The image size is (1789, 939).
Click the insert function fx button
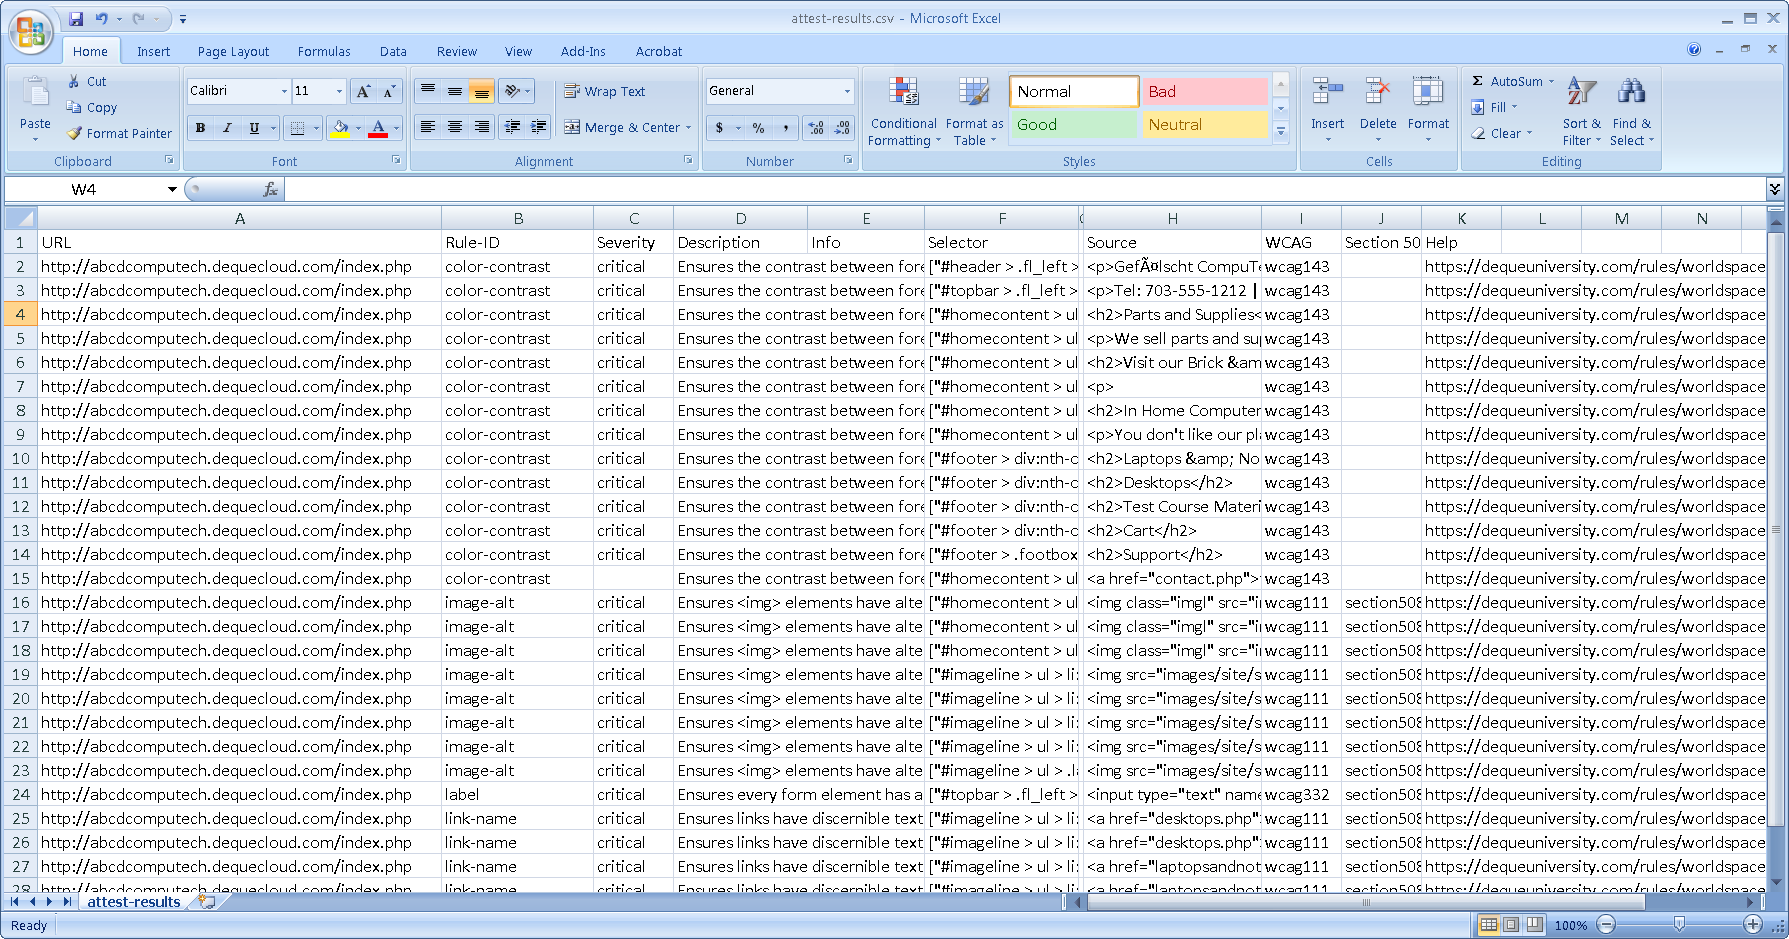(270, 189)
